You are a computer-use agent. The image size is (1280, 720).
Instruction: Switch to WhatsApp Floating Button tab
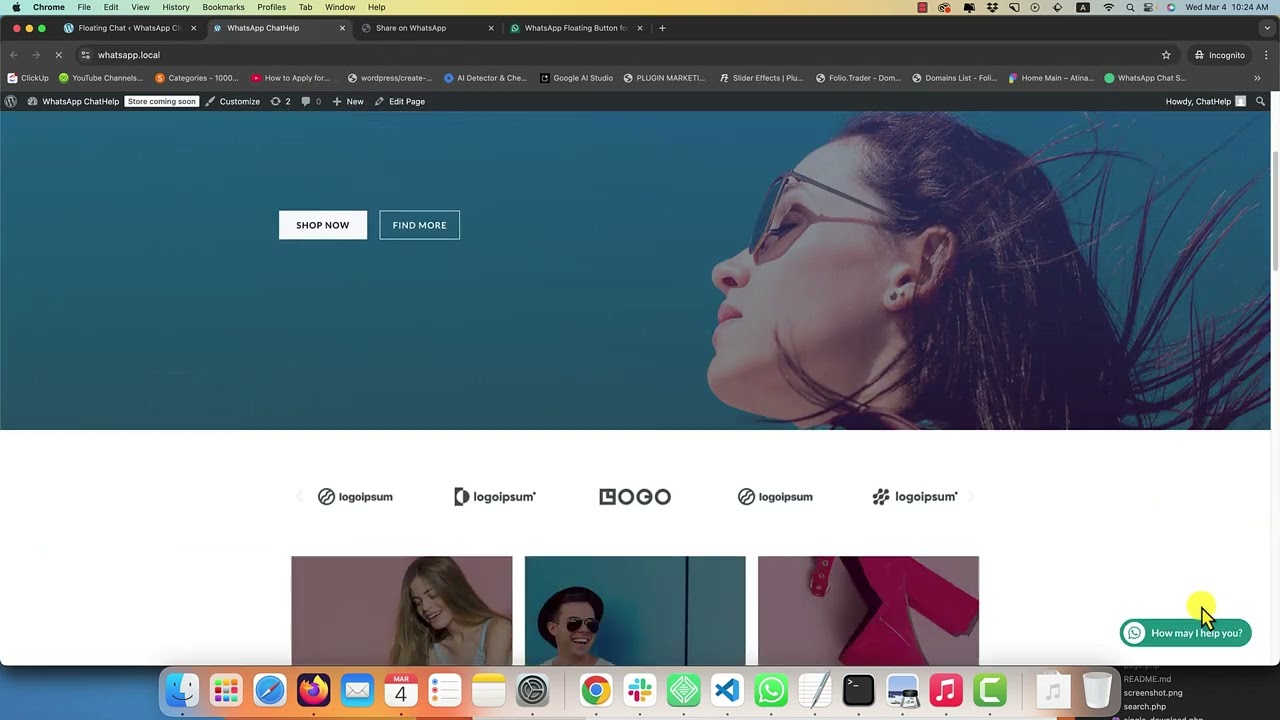(x=576, y=28)
